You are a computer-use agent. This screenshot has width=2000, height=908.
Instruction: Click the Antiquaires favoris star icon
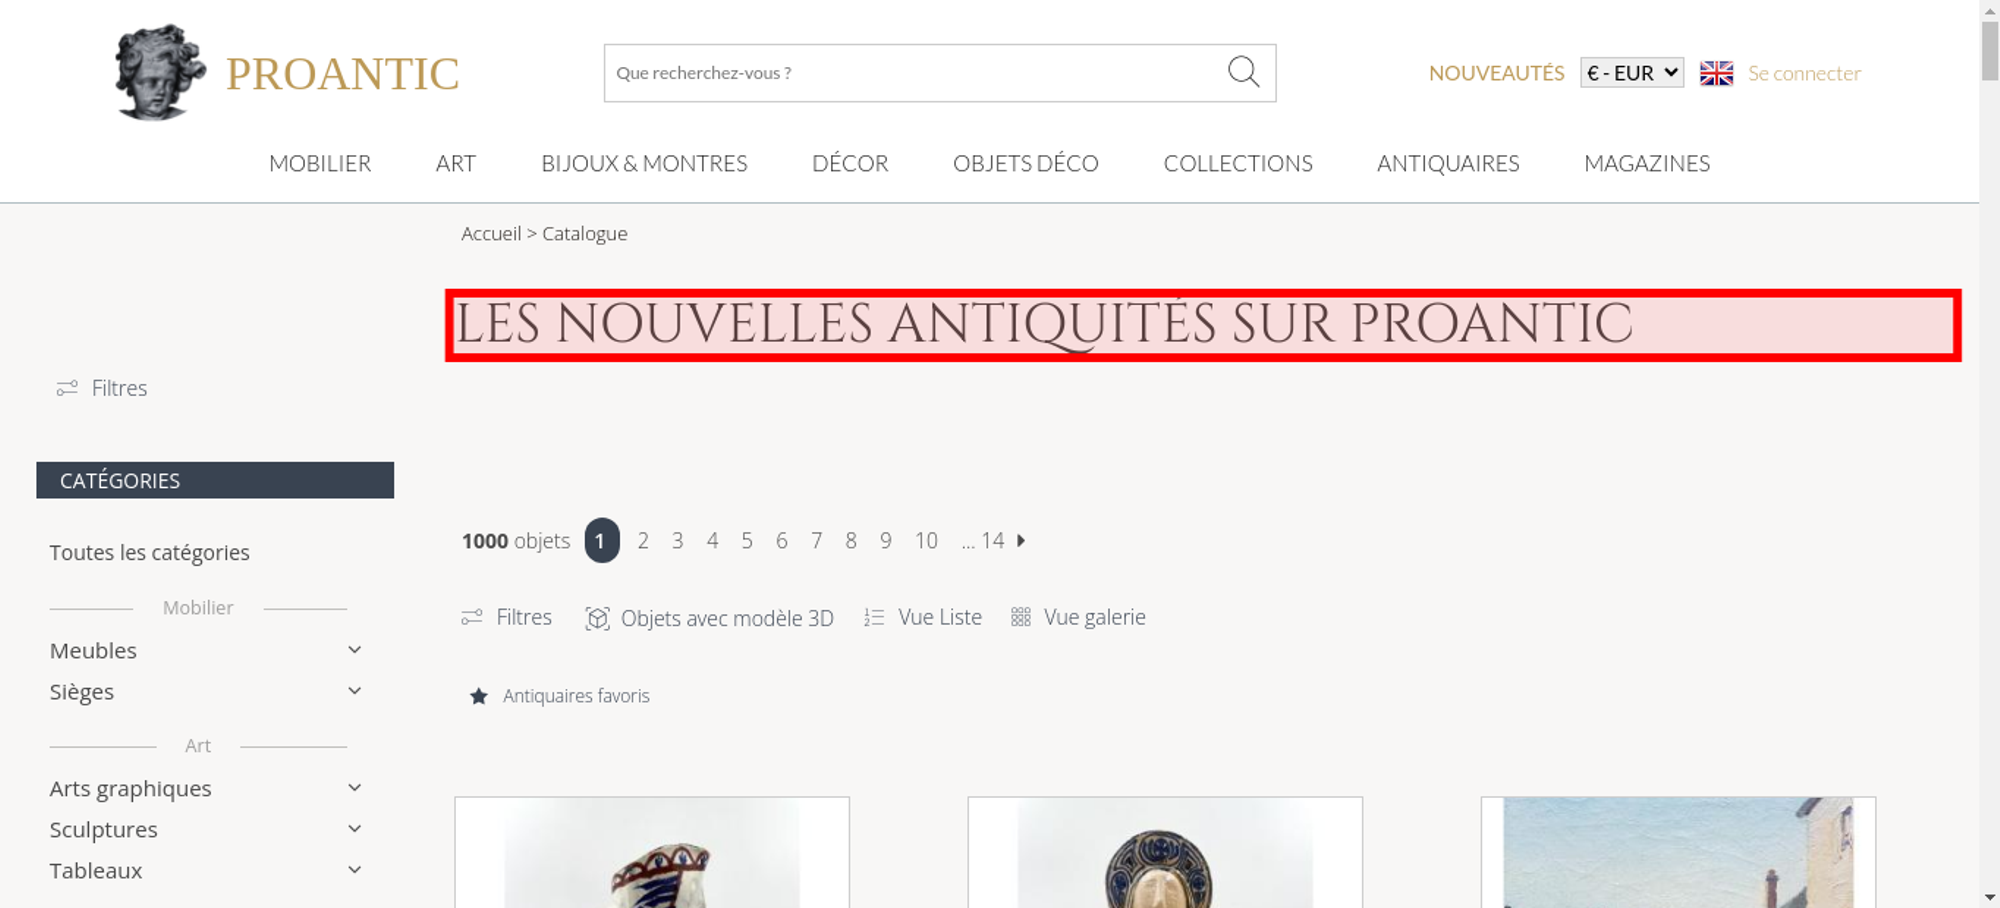point(479,696)
